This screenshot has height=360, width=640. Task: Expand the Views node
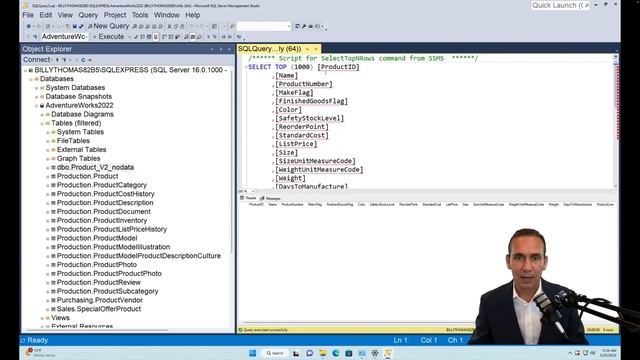point(42,318)
